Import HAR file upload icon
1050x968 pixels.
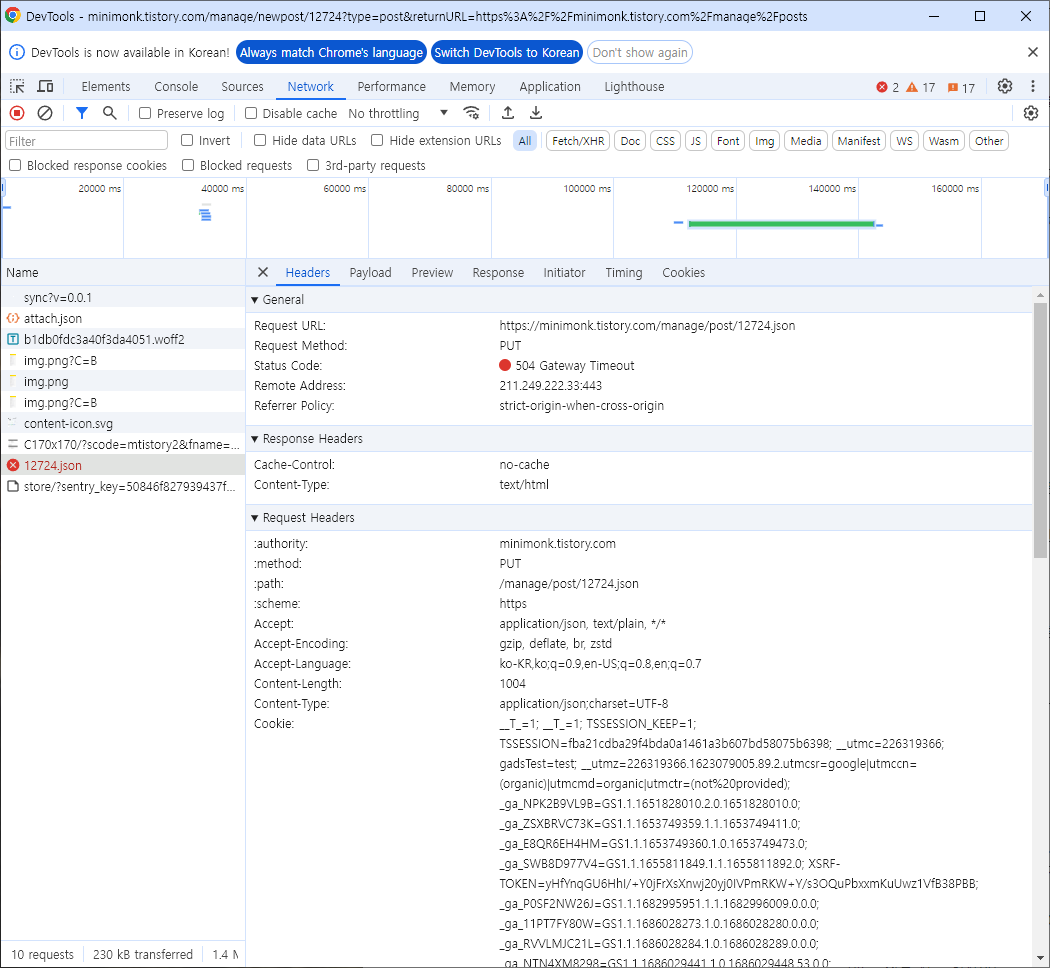click(x=508, y=113)
